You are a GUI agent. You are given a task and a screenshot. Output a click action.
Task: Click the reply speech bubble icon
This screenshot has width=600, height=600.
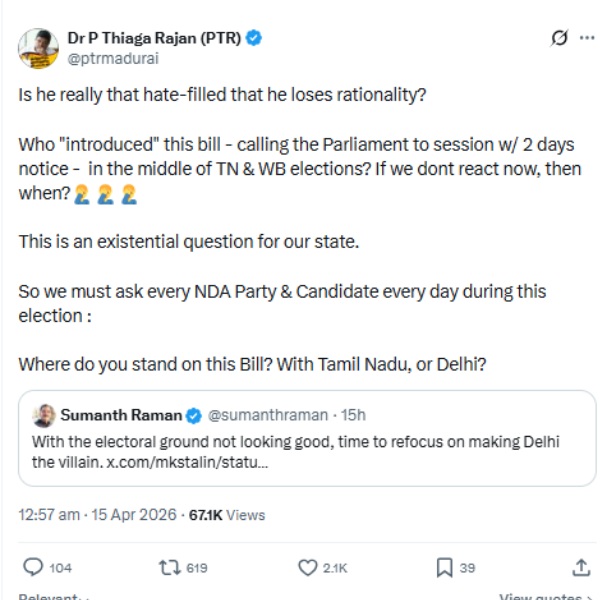pos(33,567)
